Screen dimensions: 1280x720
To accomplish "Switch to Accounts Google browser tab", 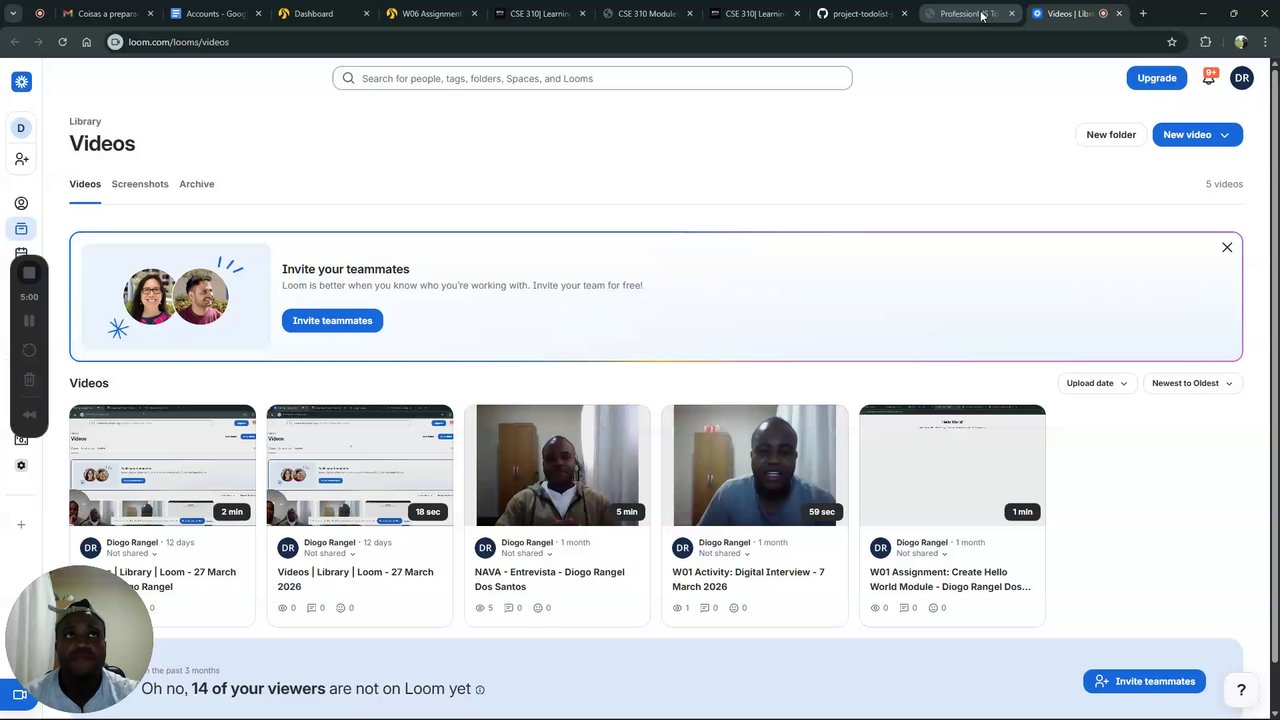I will click(x=215, y=14).
